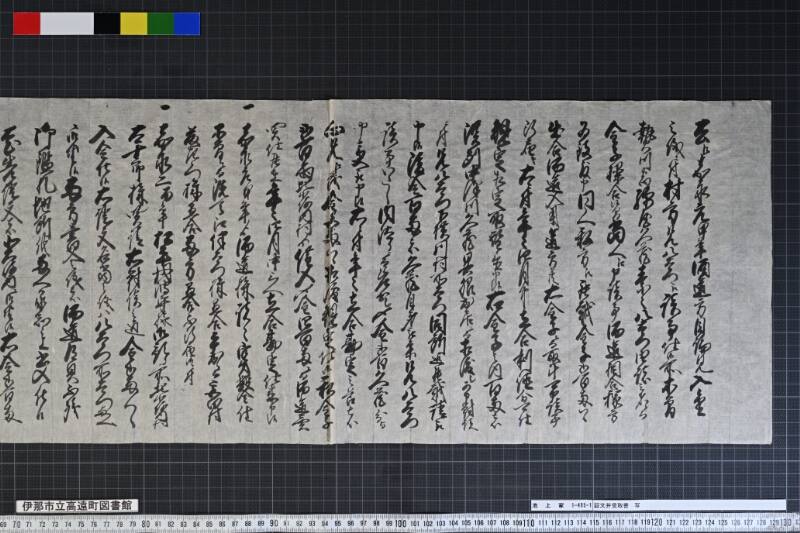This screenshot has height=533, width=800.
Task: Click the number 85 on the ruler
Action: [209, 524]
